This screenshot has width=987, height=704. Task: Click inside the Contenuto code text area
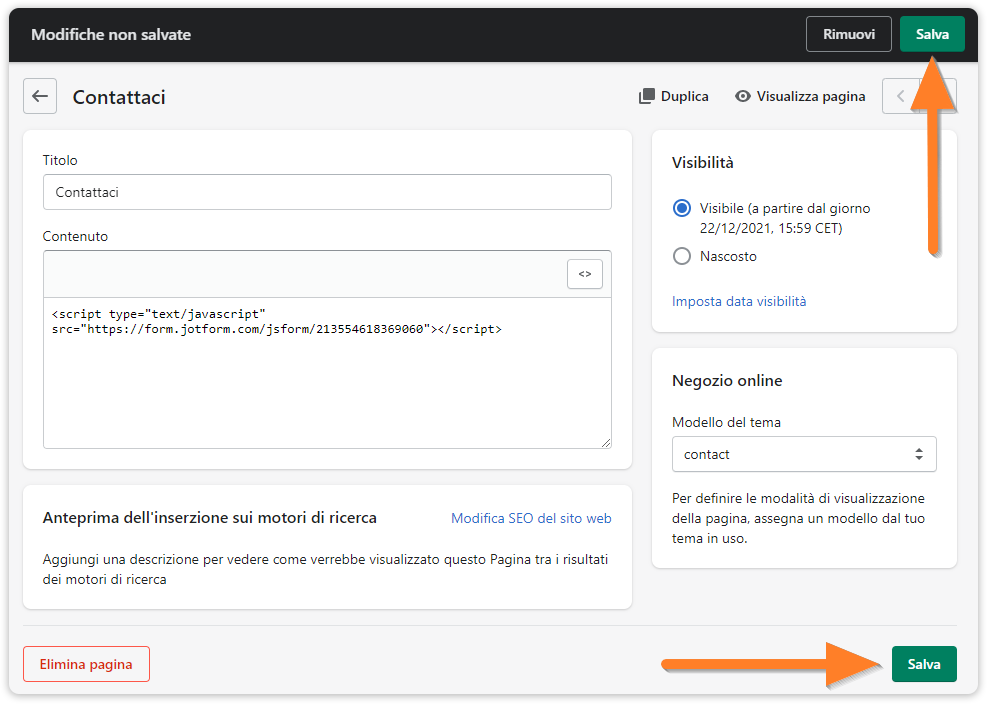coord(327,373)
